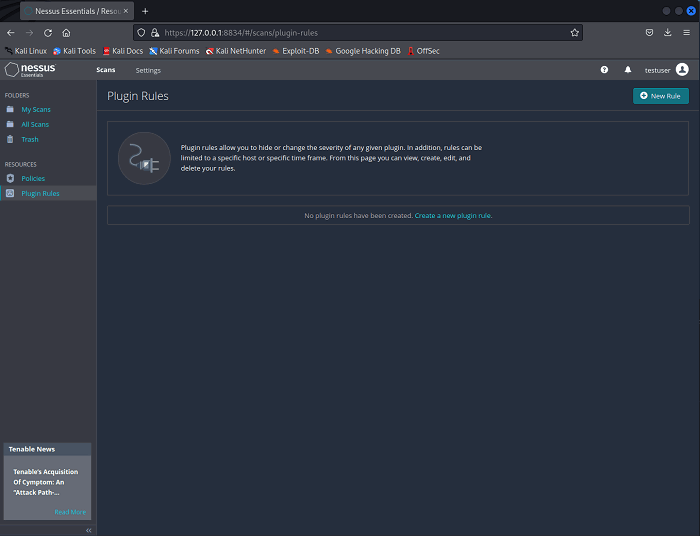Open the Firefox downloads icon

tap(667, 33)
